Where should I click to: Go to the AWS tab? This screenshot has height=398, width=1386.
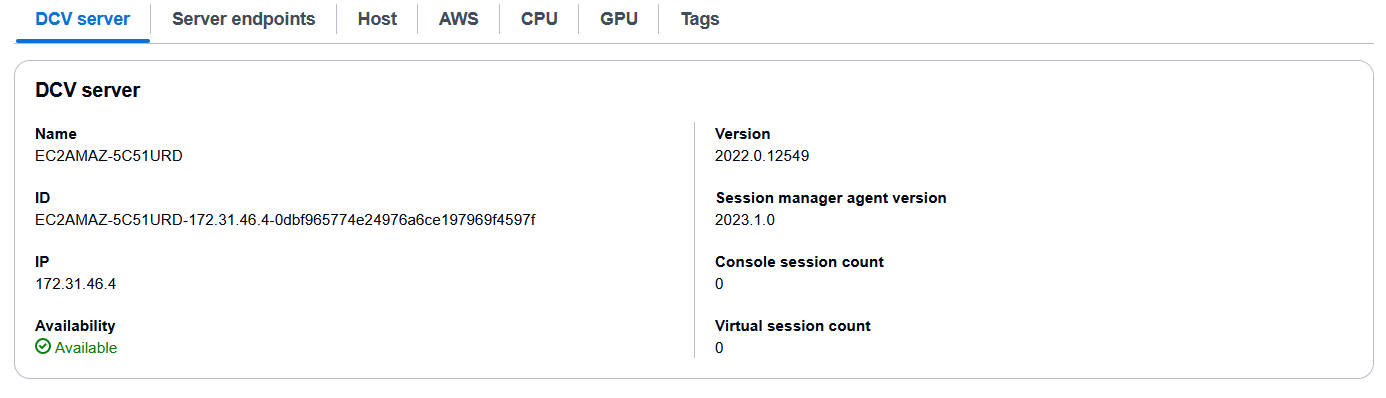pyautogui.click(x=458, y=19)
